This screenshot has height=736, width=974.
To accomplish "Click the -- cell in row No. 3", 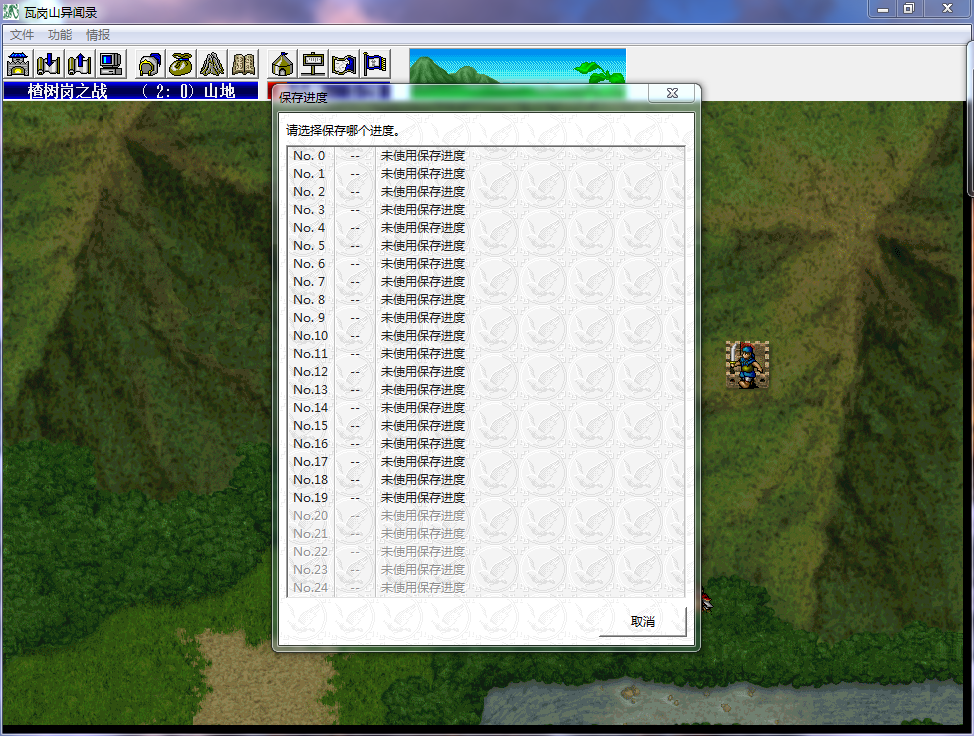I will (x=355, y=210).
